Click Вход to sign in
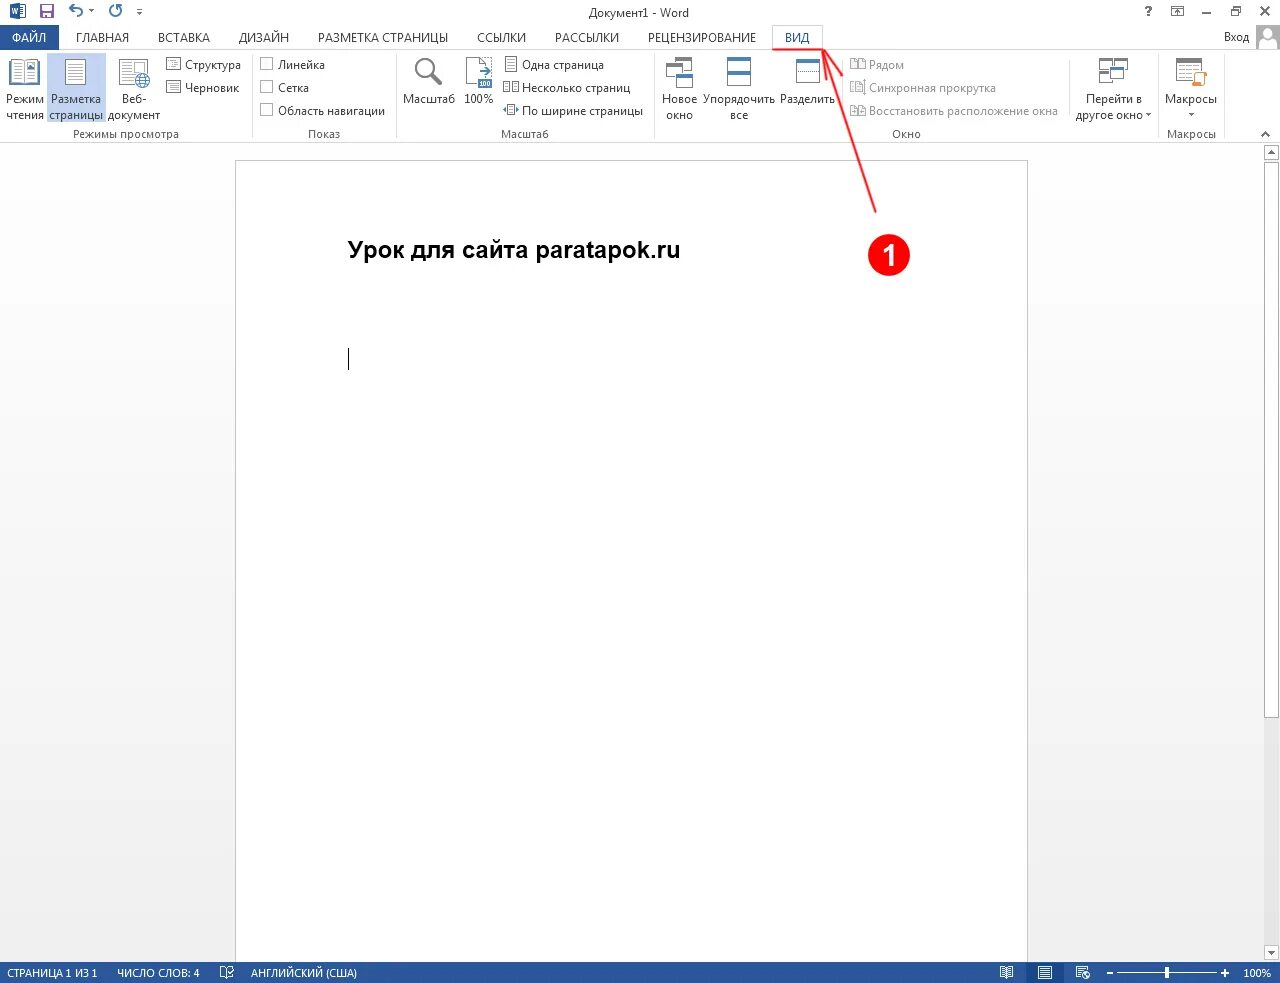The height and width of the screenshot is (983, 1280). pos(1236,37)
